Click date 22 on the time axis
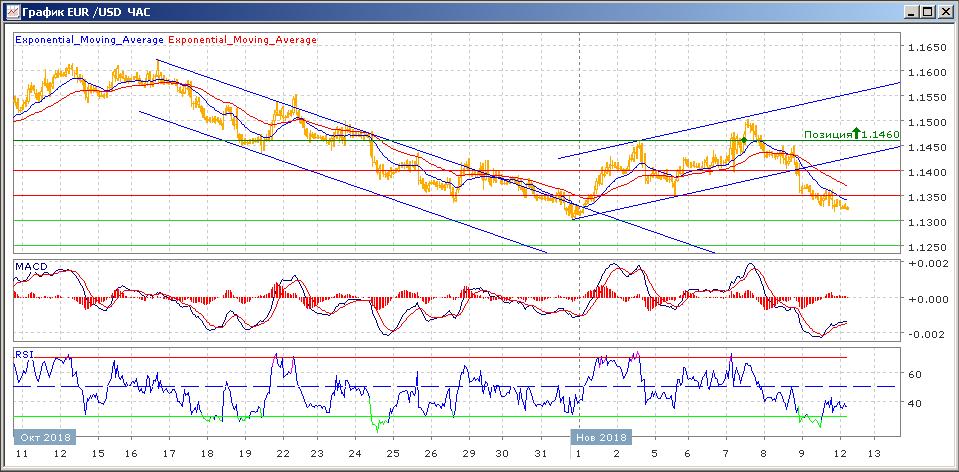This screenshot has width=959, height=472. coord(283,456)
